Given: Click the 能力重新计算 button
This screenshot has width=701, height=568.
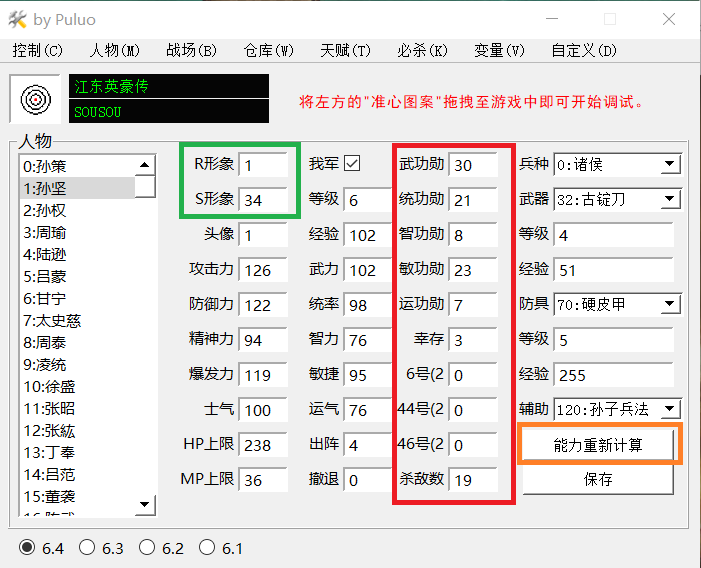Looking at the screenshot, I should 598,445.
